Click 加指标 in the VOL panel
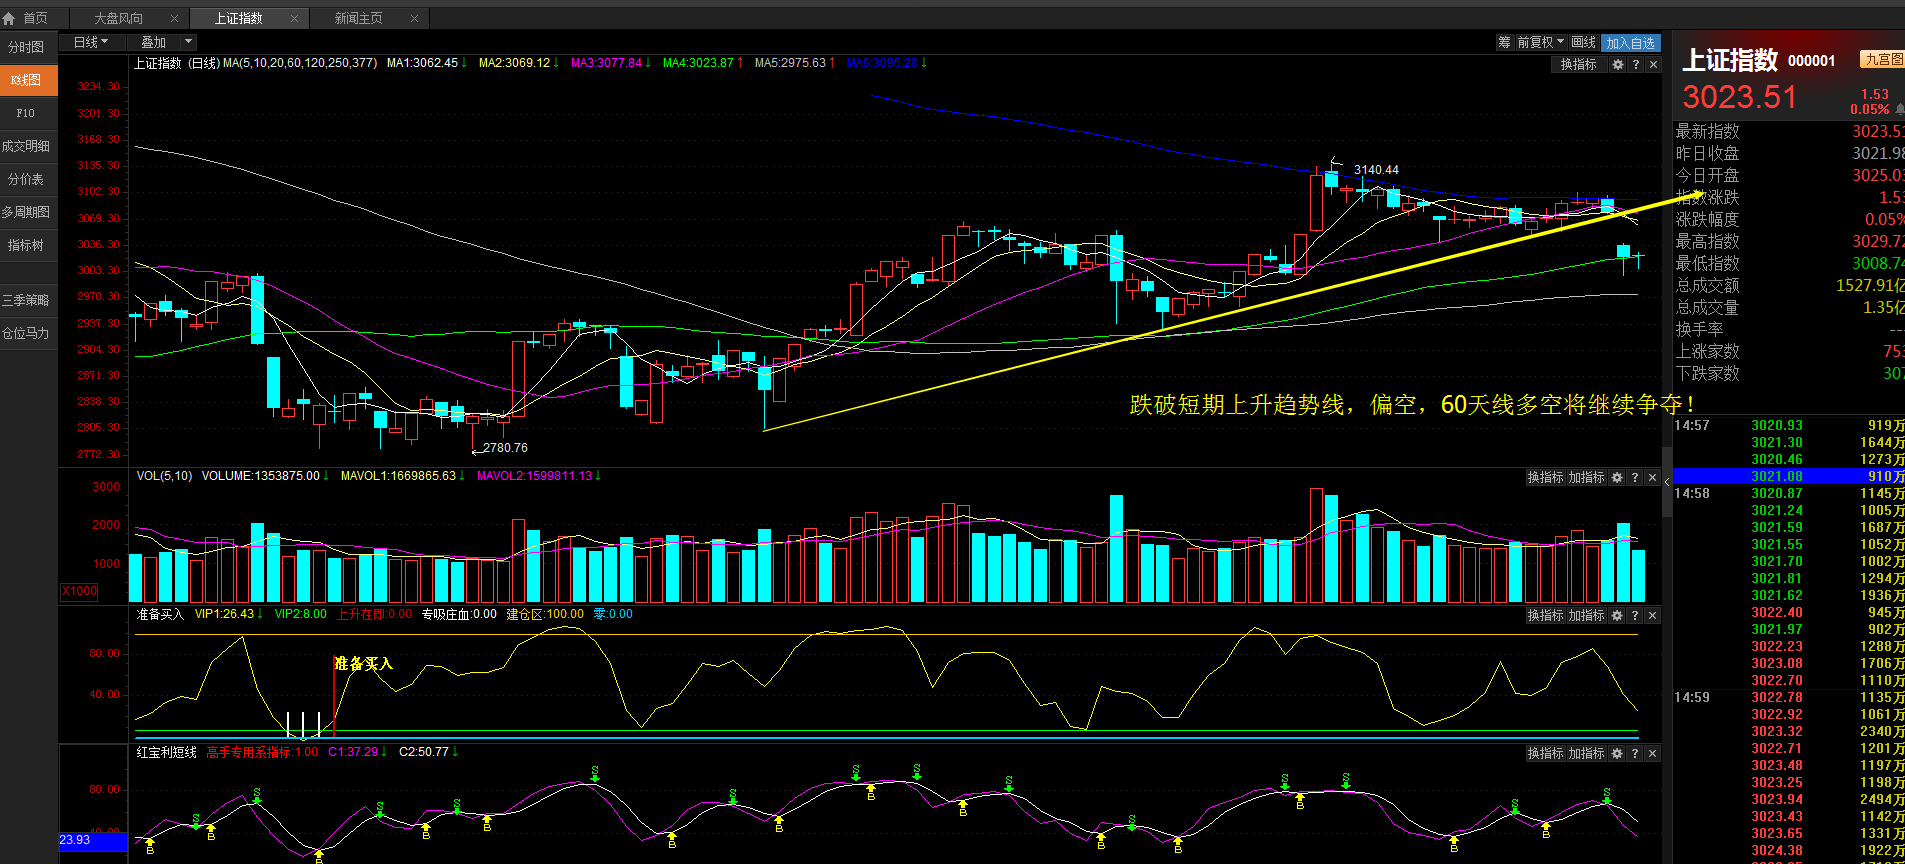Viewport: 1905px width, 864px height. [x=1586, y=478]
